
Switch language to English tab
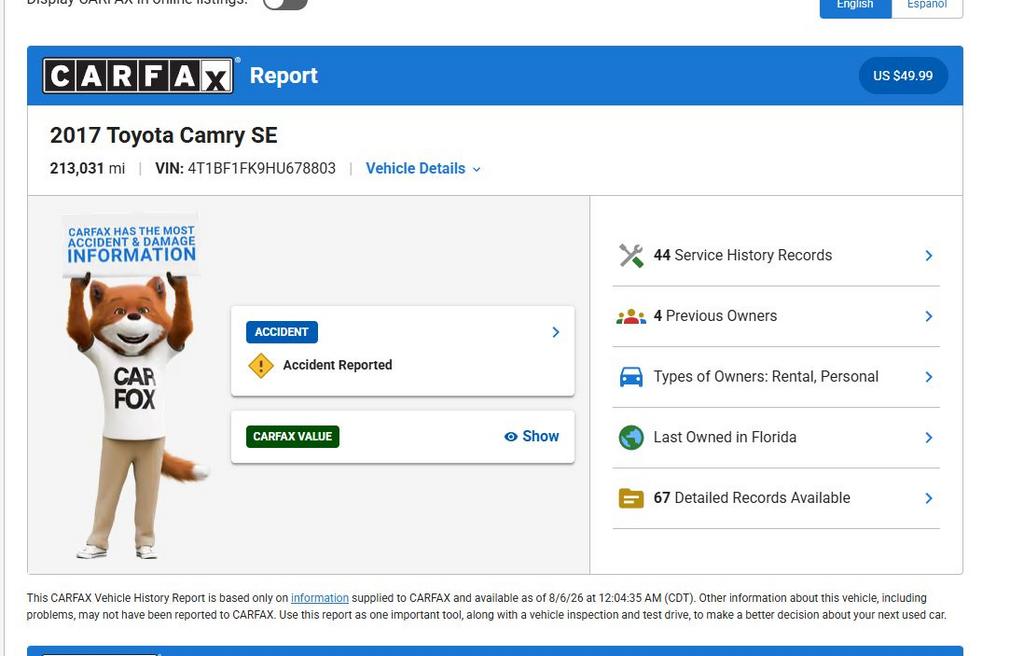point(855,5)
